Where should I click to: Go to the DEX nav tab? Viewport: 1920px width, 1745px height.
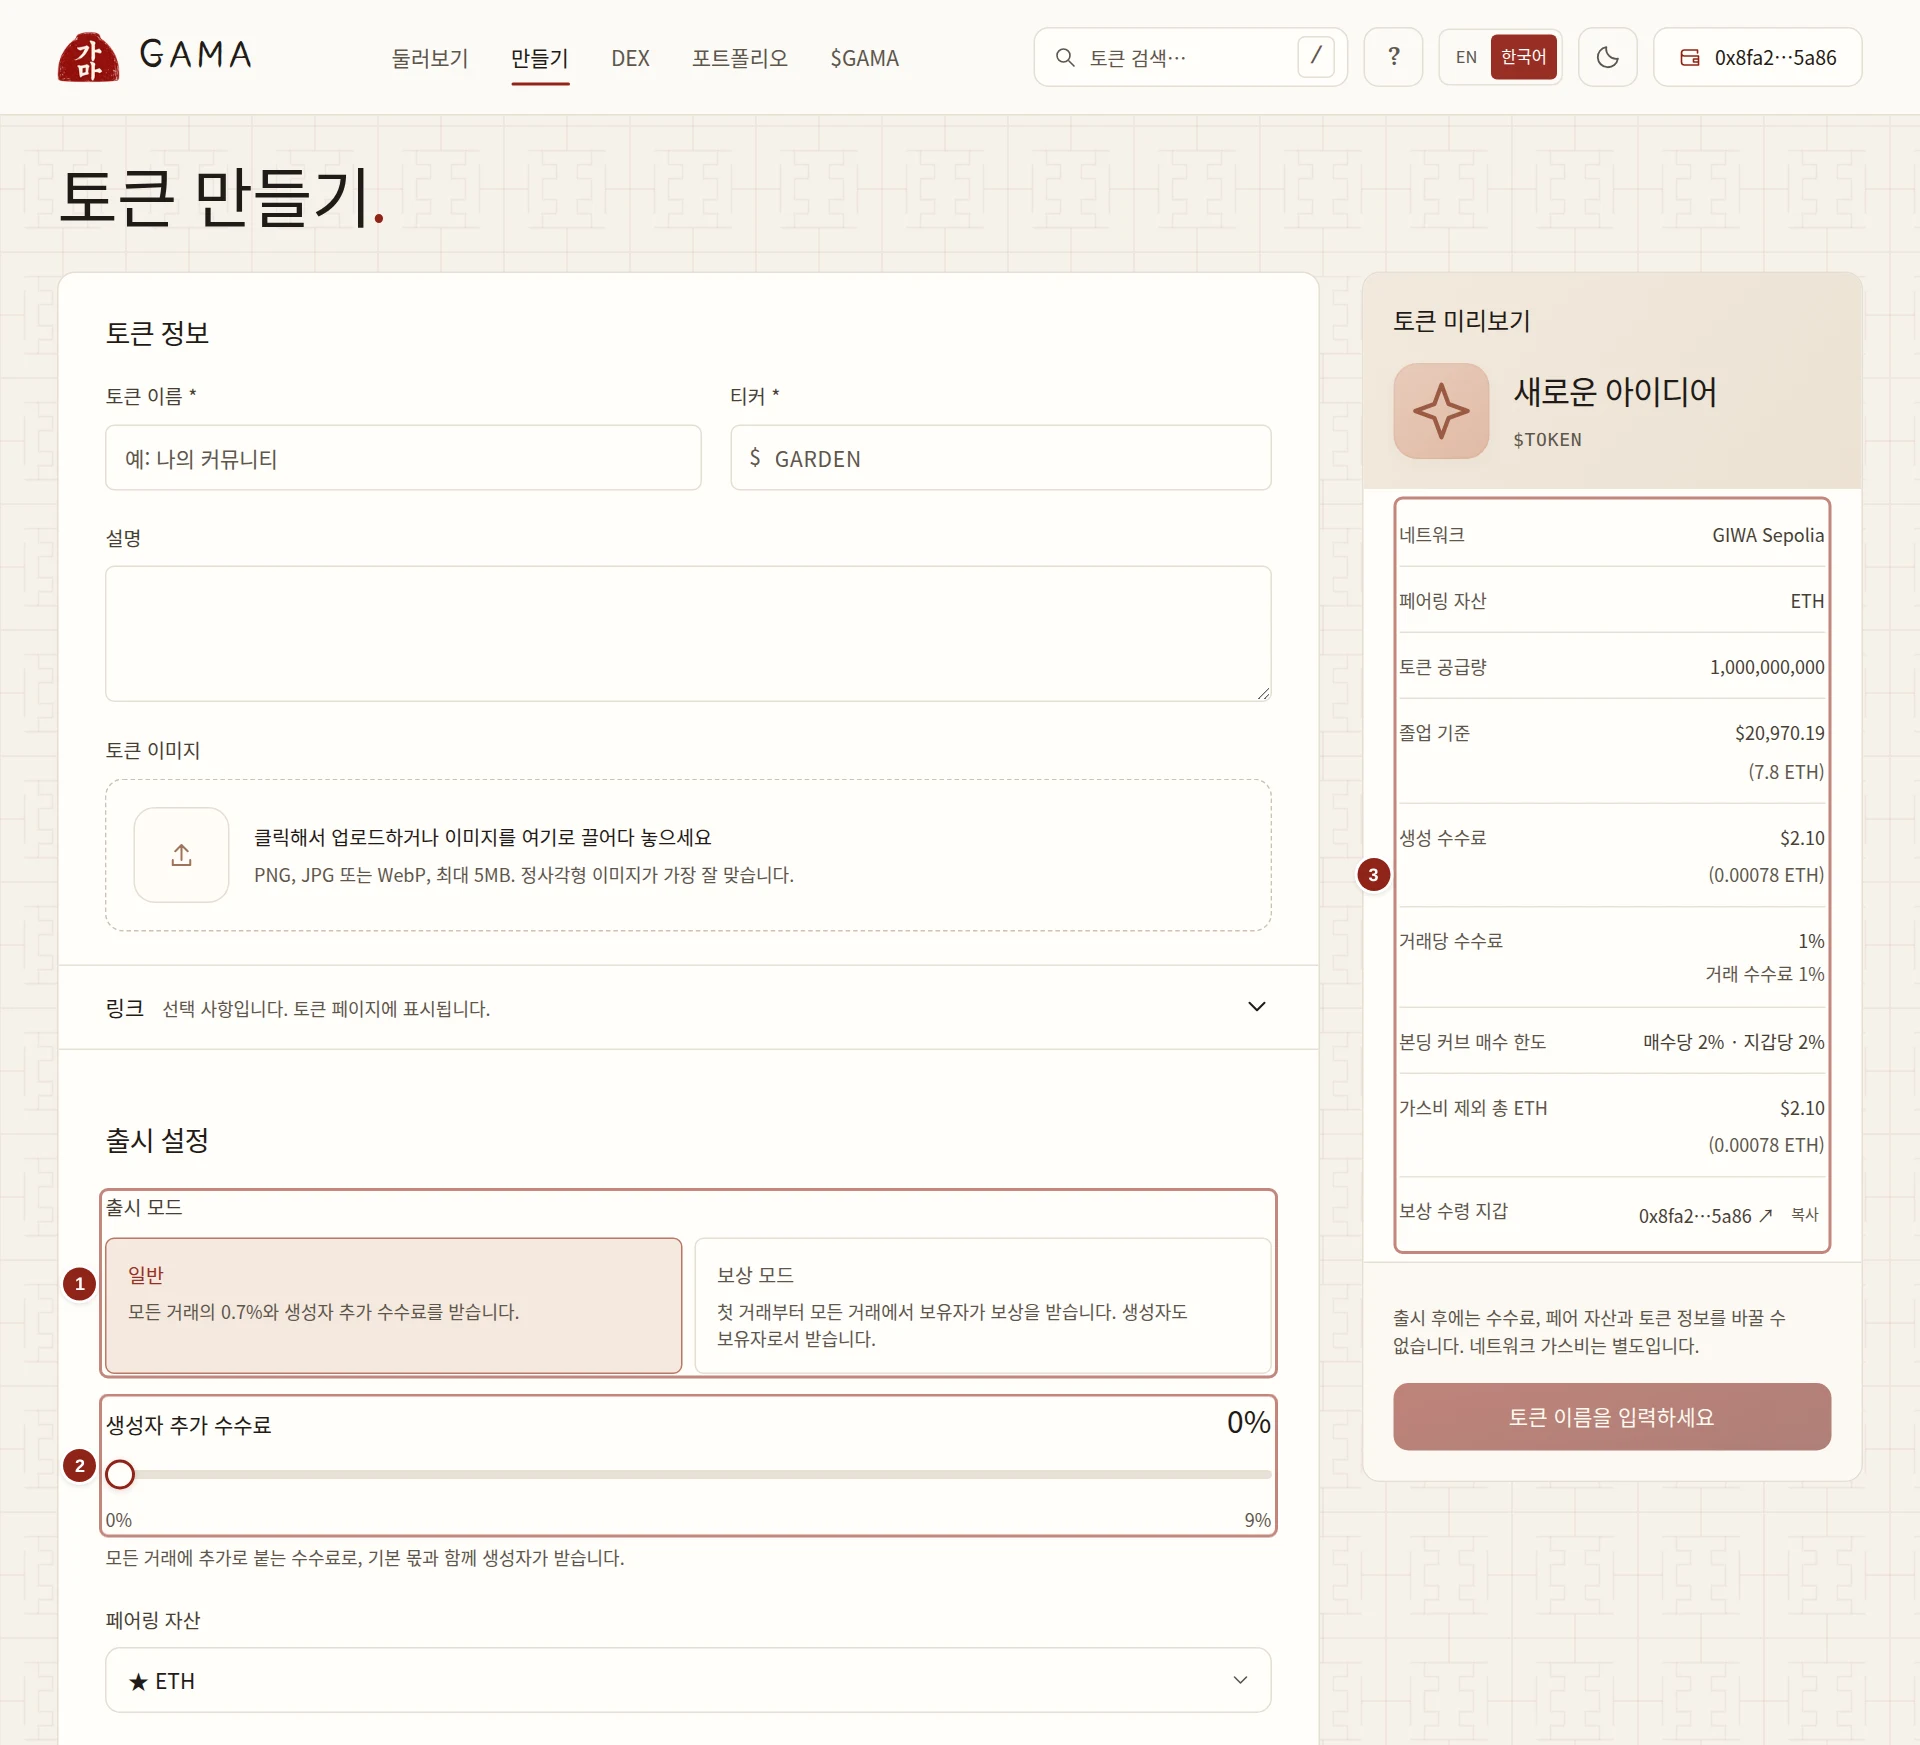(630, 58)
